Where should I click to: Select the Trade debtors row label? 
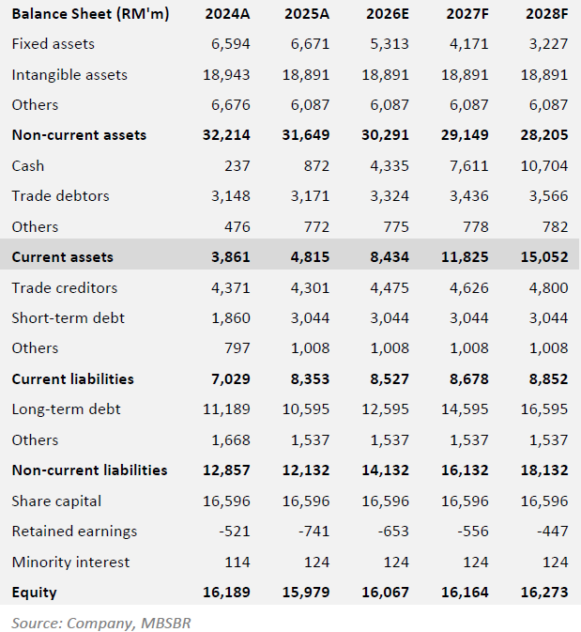click(x=60, y=196)
